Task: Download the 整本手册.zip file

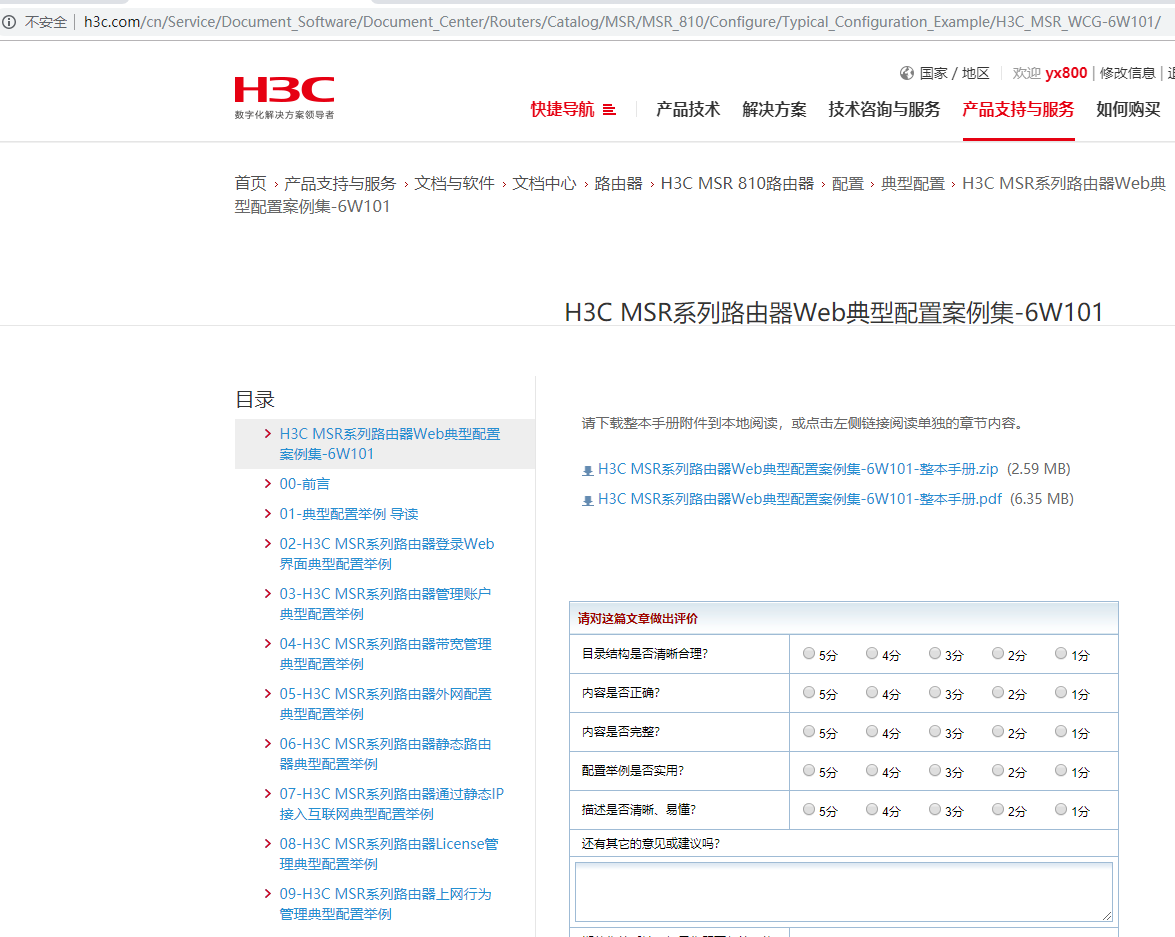Action: pos(798,469)
